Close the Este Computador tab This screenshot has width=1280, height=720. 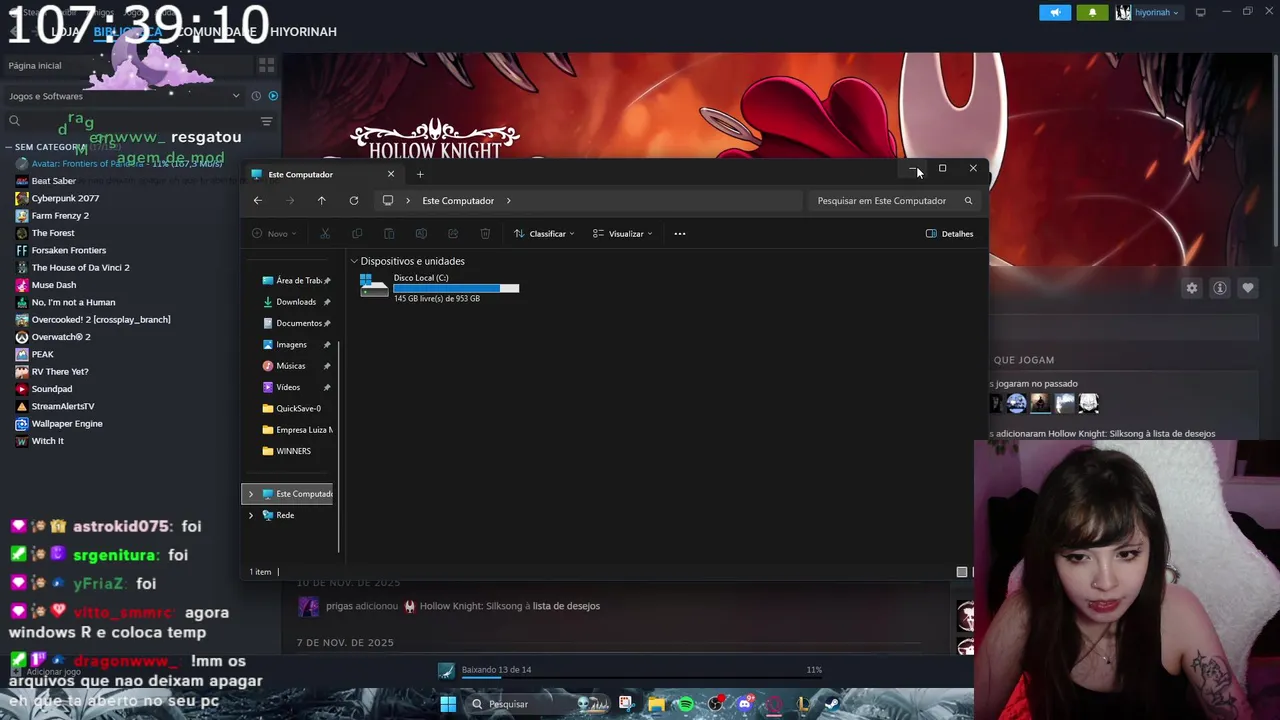point(391,174)
